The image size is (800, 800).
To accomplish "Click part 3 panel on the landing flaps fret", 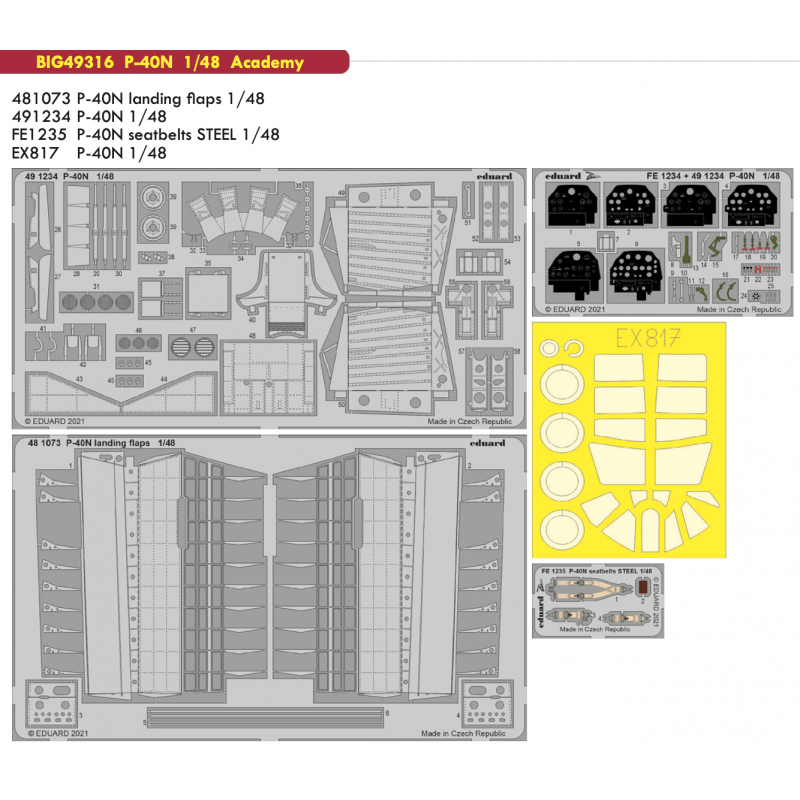I will (53, 704).
